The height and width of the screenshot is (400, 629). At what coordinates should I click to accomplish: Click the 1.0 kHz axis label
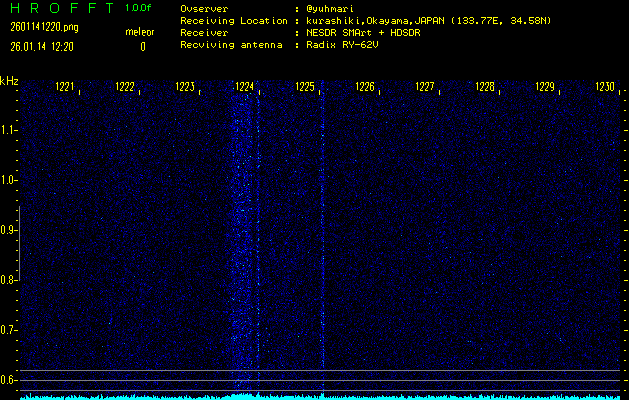coord(7,180)
